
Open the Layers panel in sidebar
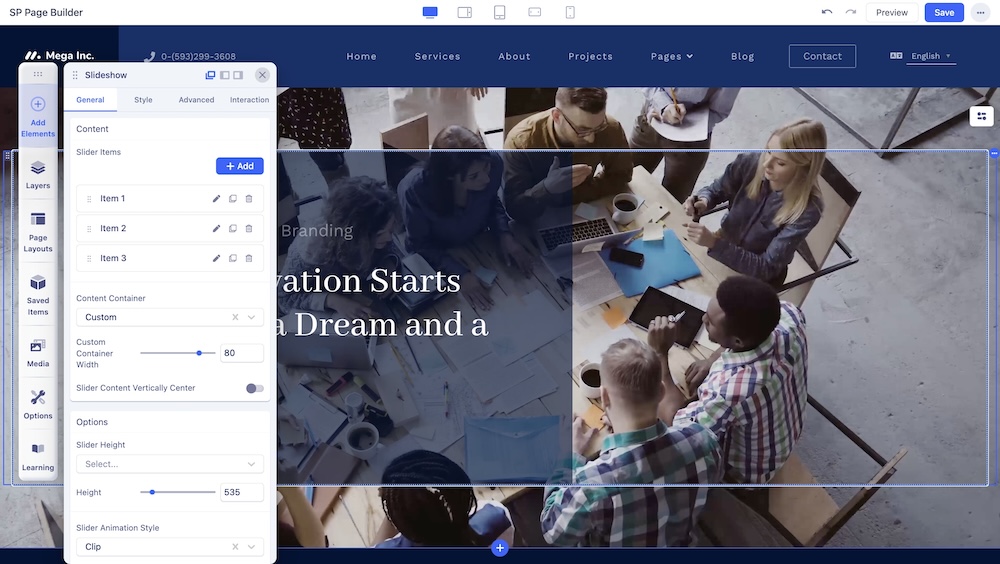pos(38,174)
